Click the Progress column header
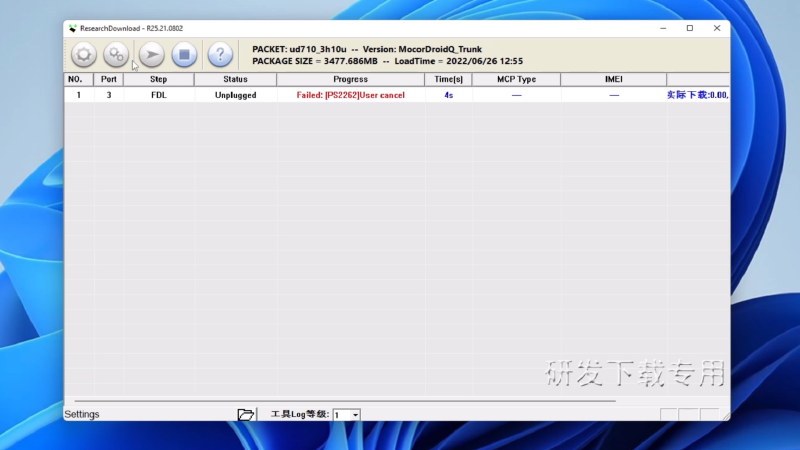 point(350,79)
